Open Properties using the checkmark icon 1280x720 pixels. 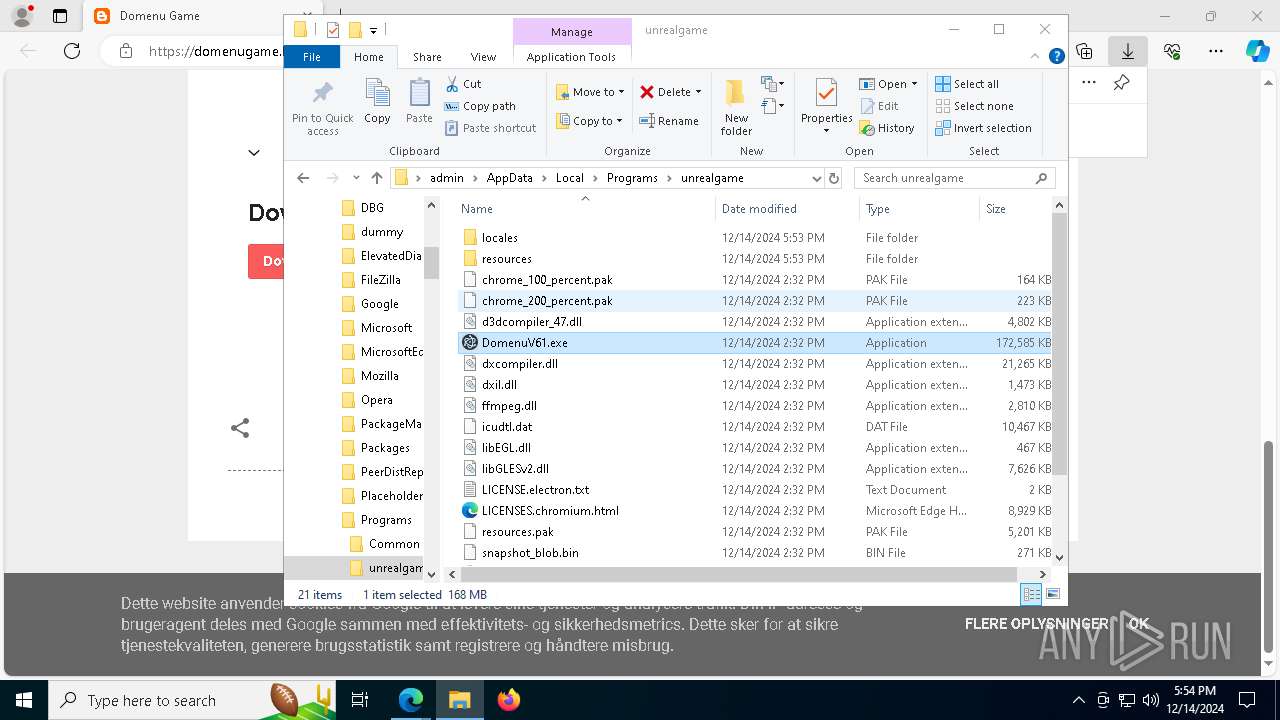[826, 93]
